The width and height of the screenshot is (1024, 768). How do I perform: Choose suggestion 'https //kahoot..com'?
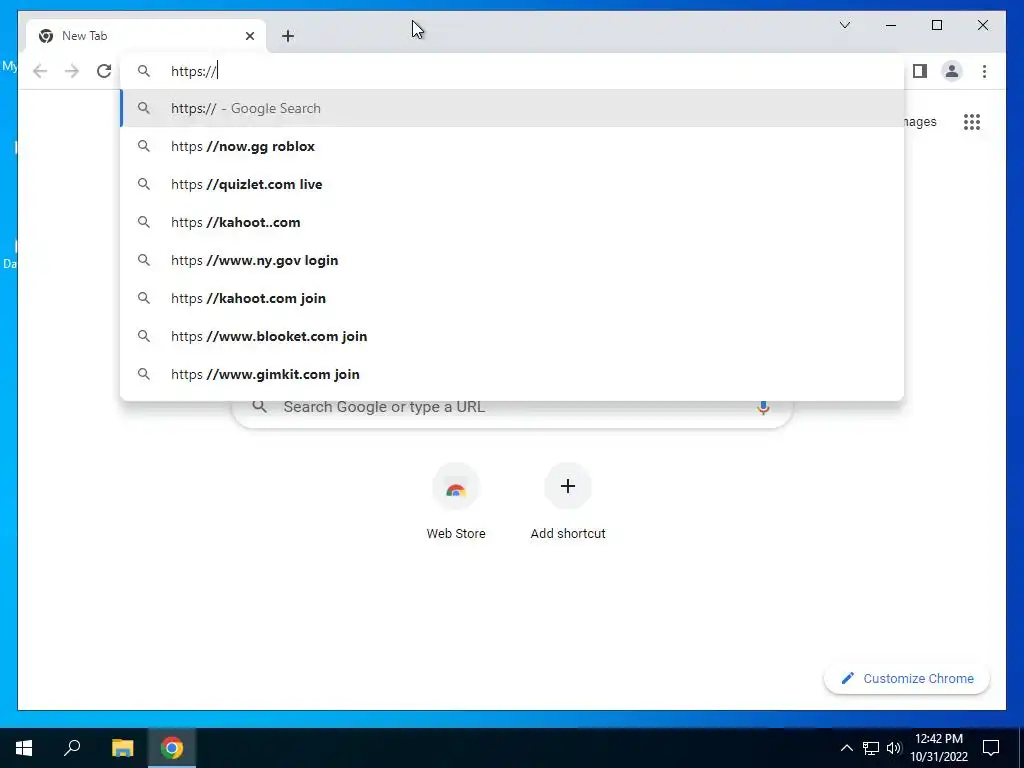[512, 222]
